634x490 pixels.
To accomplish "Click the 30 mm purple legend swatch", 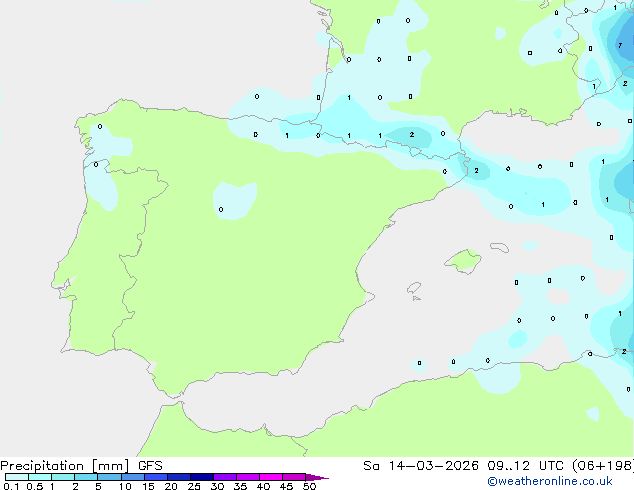I will pos(225,477).
